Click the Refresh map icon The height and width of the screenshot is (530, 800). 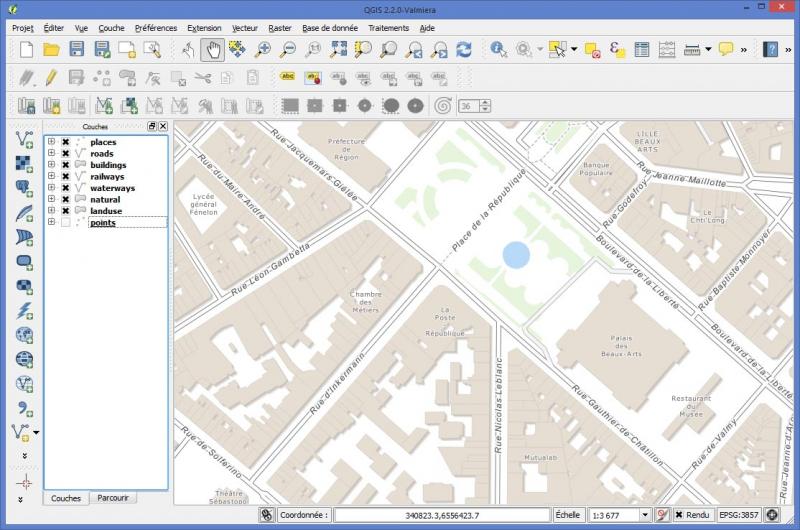tap(464, 49)
